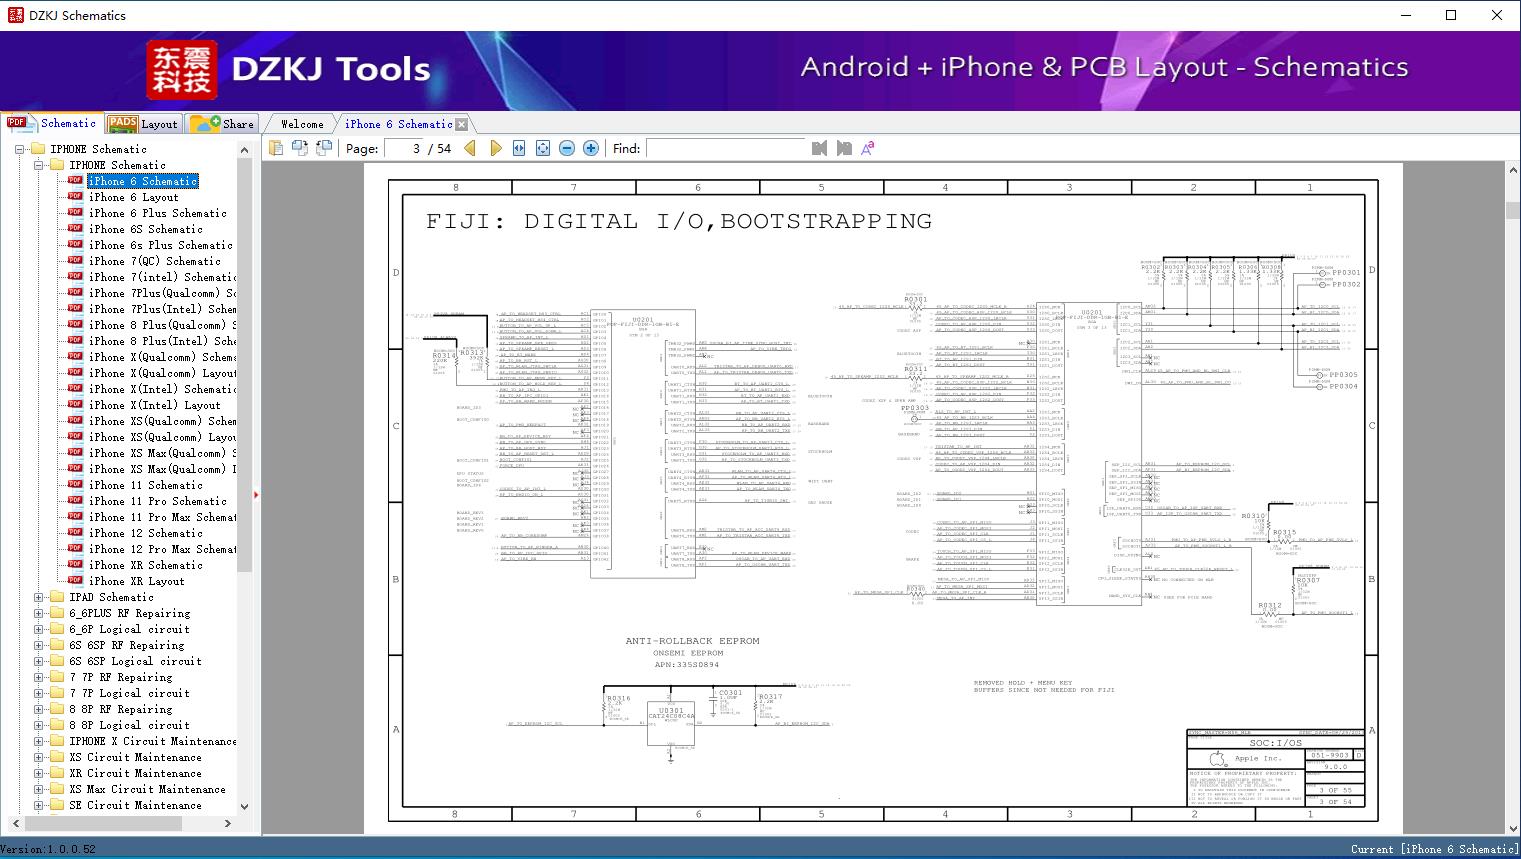Close the iPhone 6 Schematic tab
The image size is (1521, 859).
point(461,125)
